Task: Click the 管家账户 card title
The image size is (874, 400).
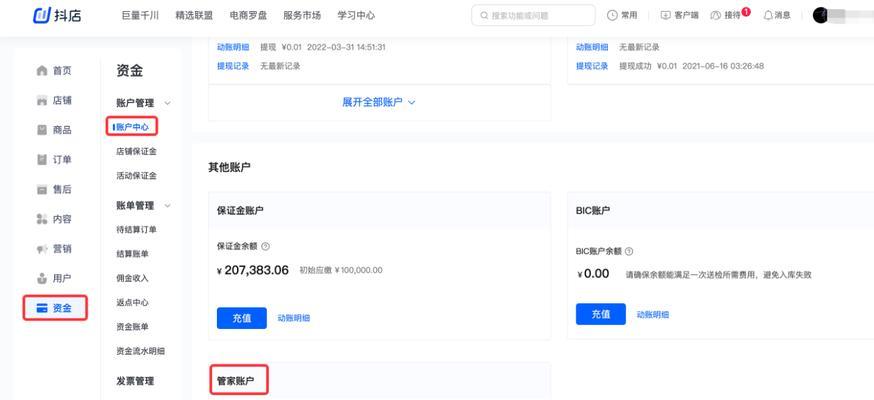Action: pyautogui.click(x=235, y=382)
